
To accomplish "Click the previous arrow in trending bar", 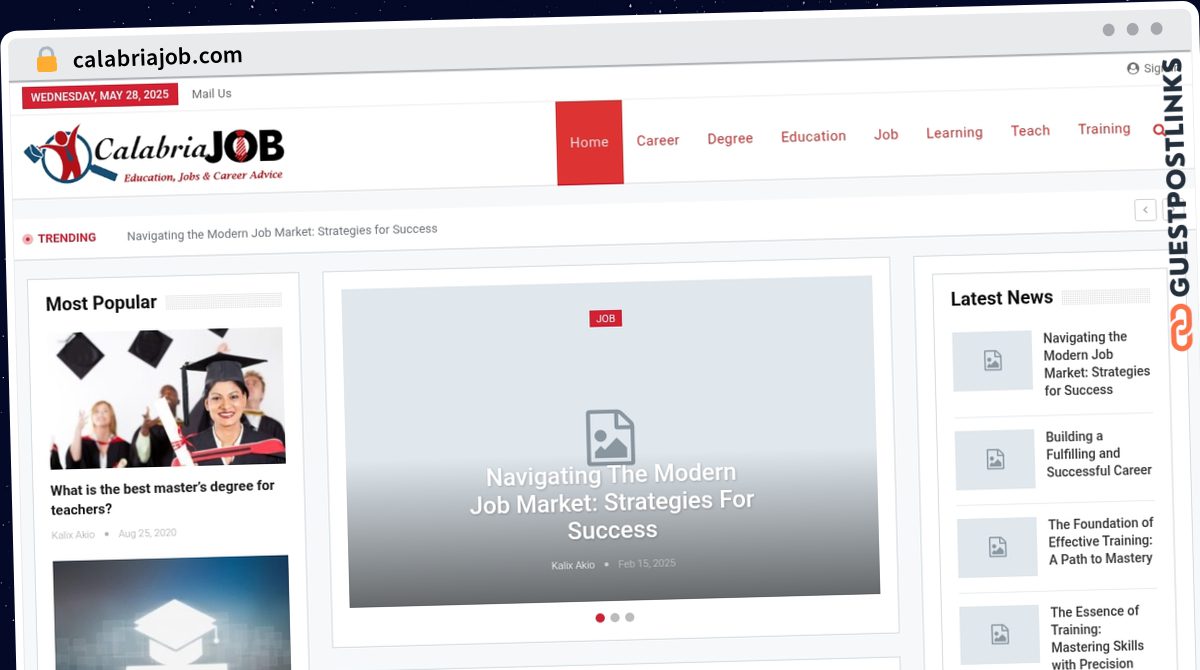I will [1145, 210].
